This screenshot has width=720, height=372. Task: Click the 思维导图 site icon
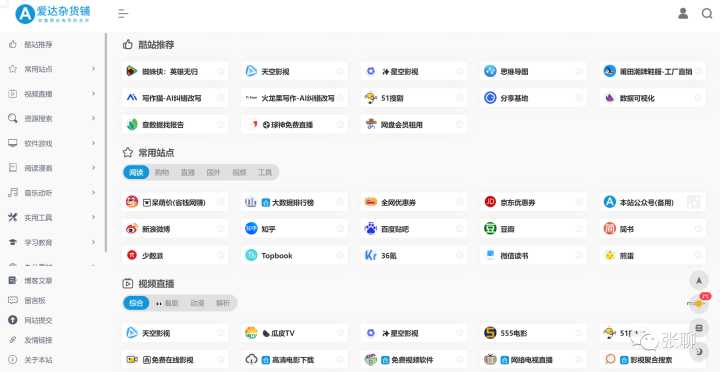(x=490, y=71)
